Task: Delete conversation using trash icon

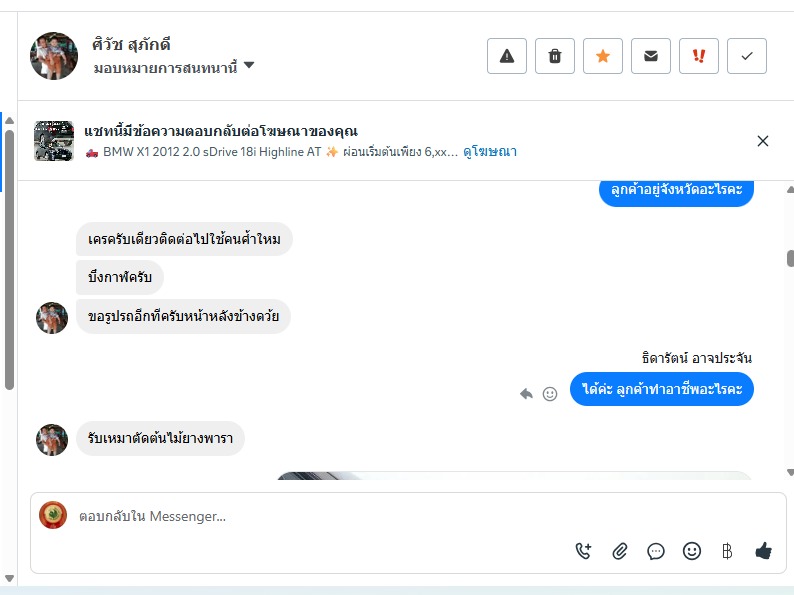Action: point(554,56)
